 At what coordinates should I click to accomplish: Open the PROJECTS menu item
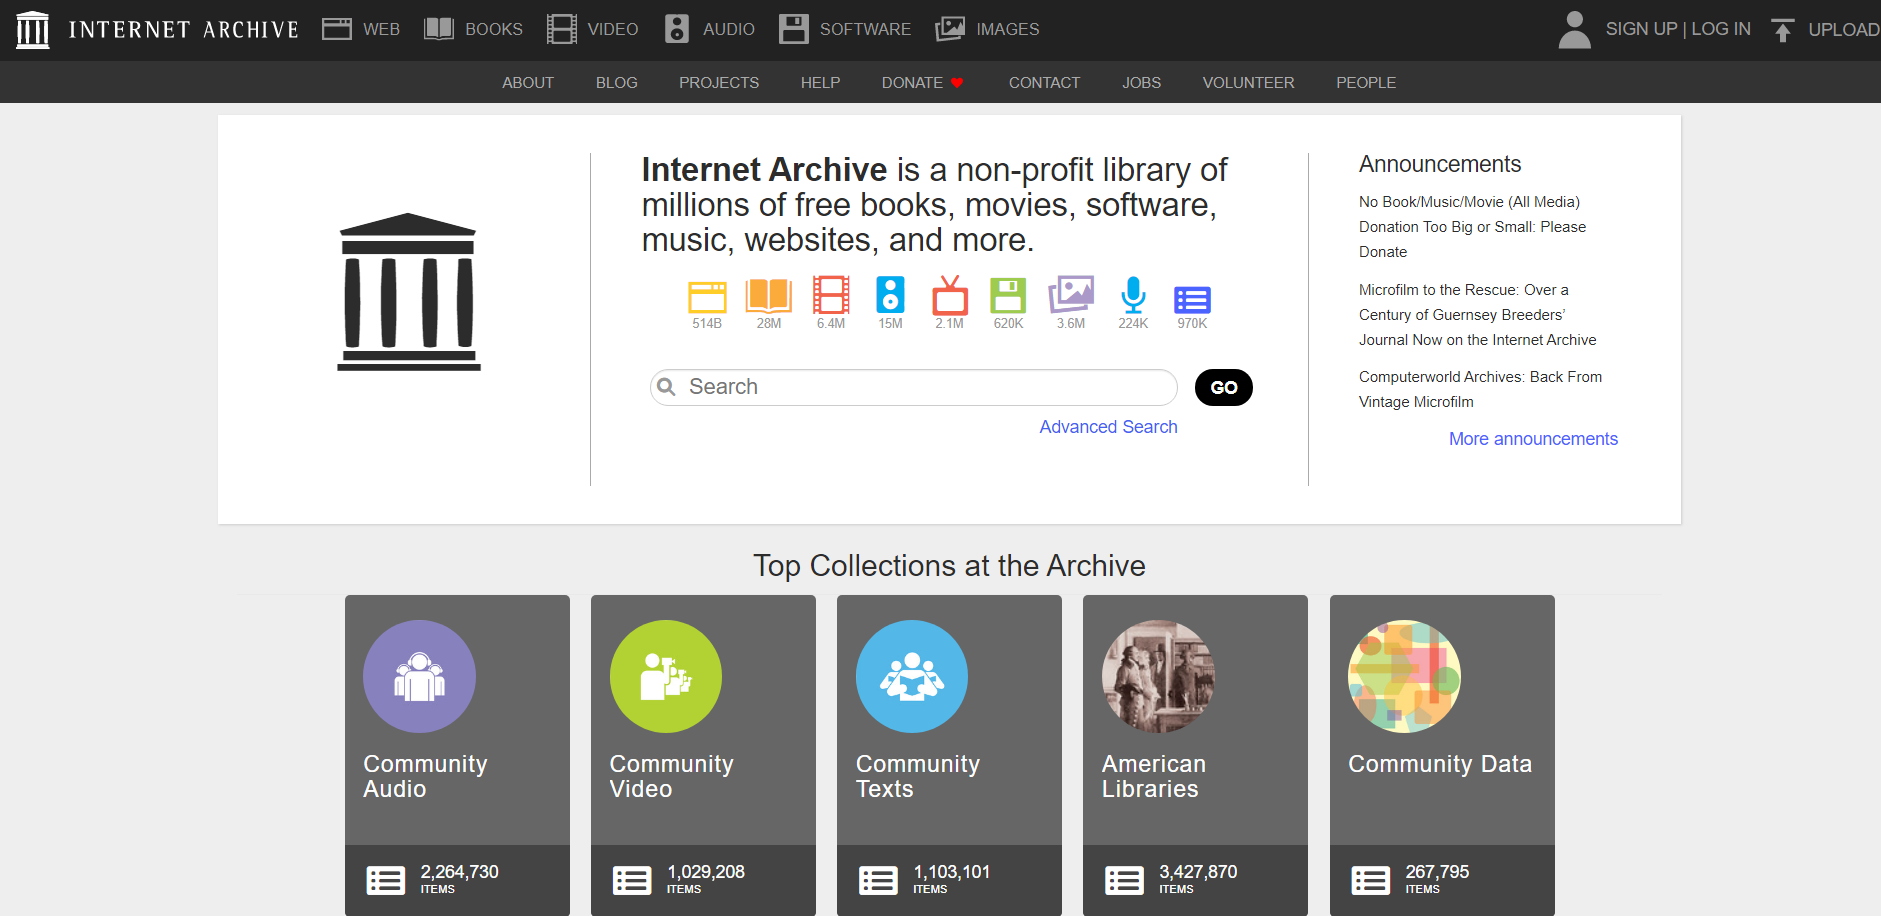point(719,82)
